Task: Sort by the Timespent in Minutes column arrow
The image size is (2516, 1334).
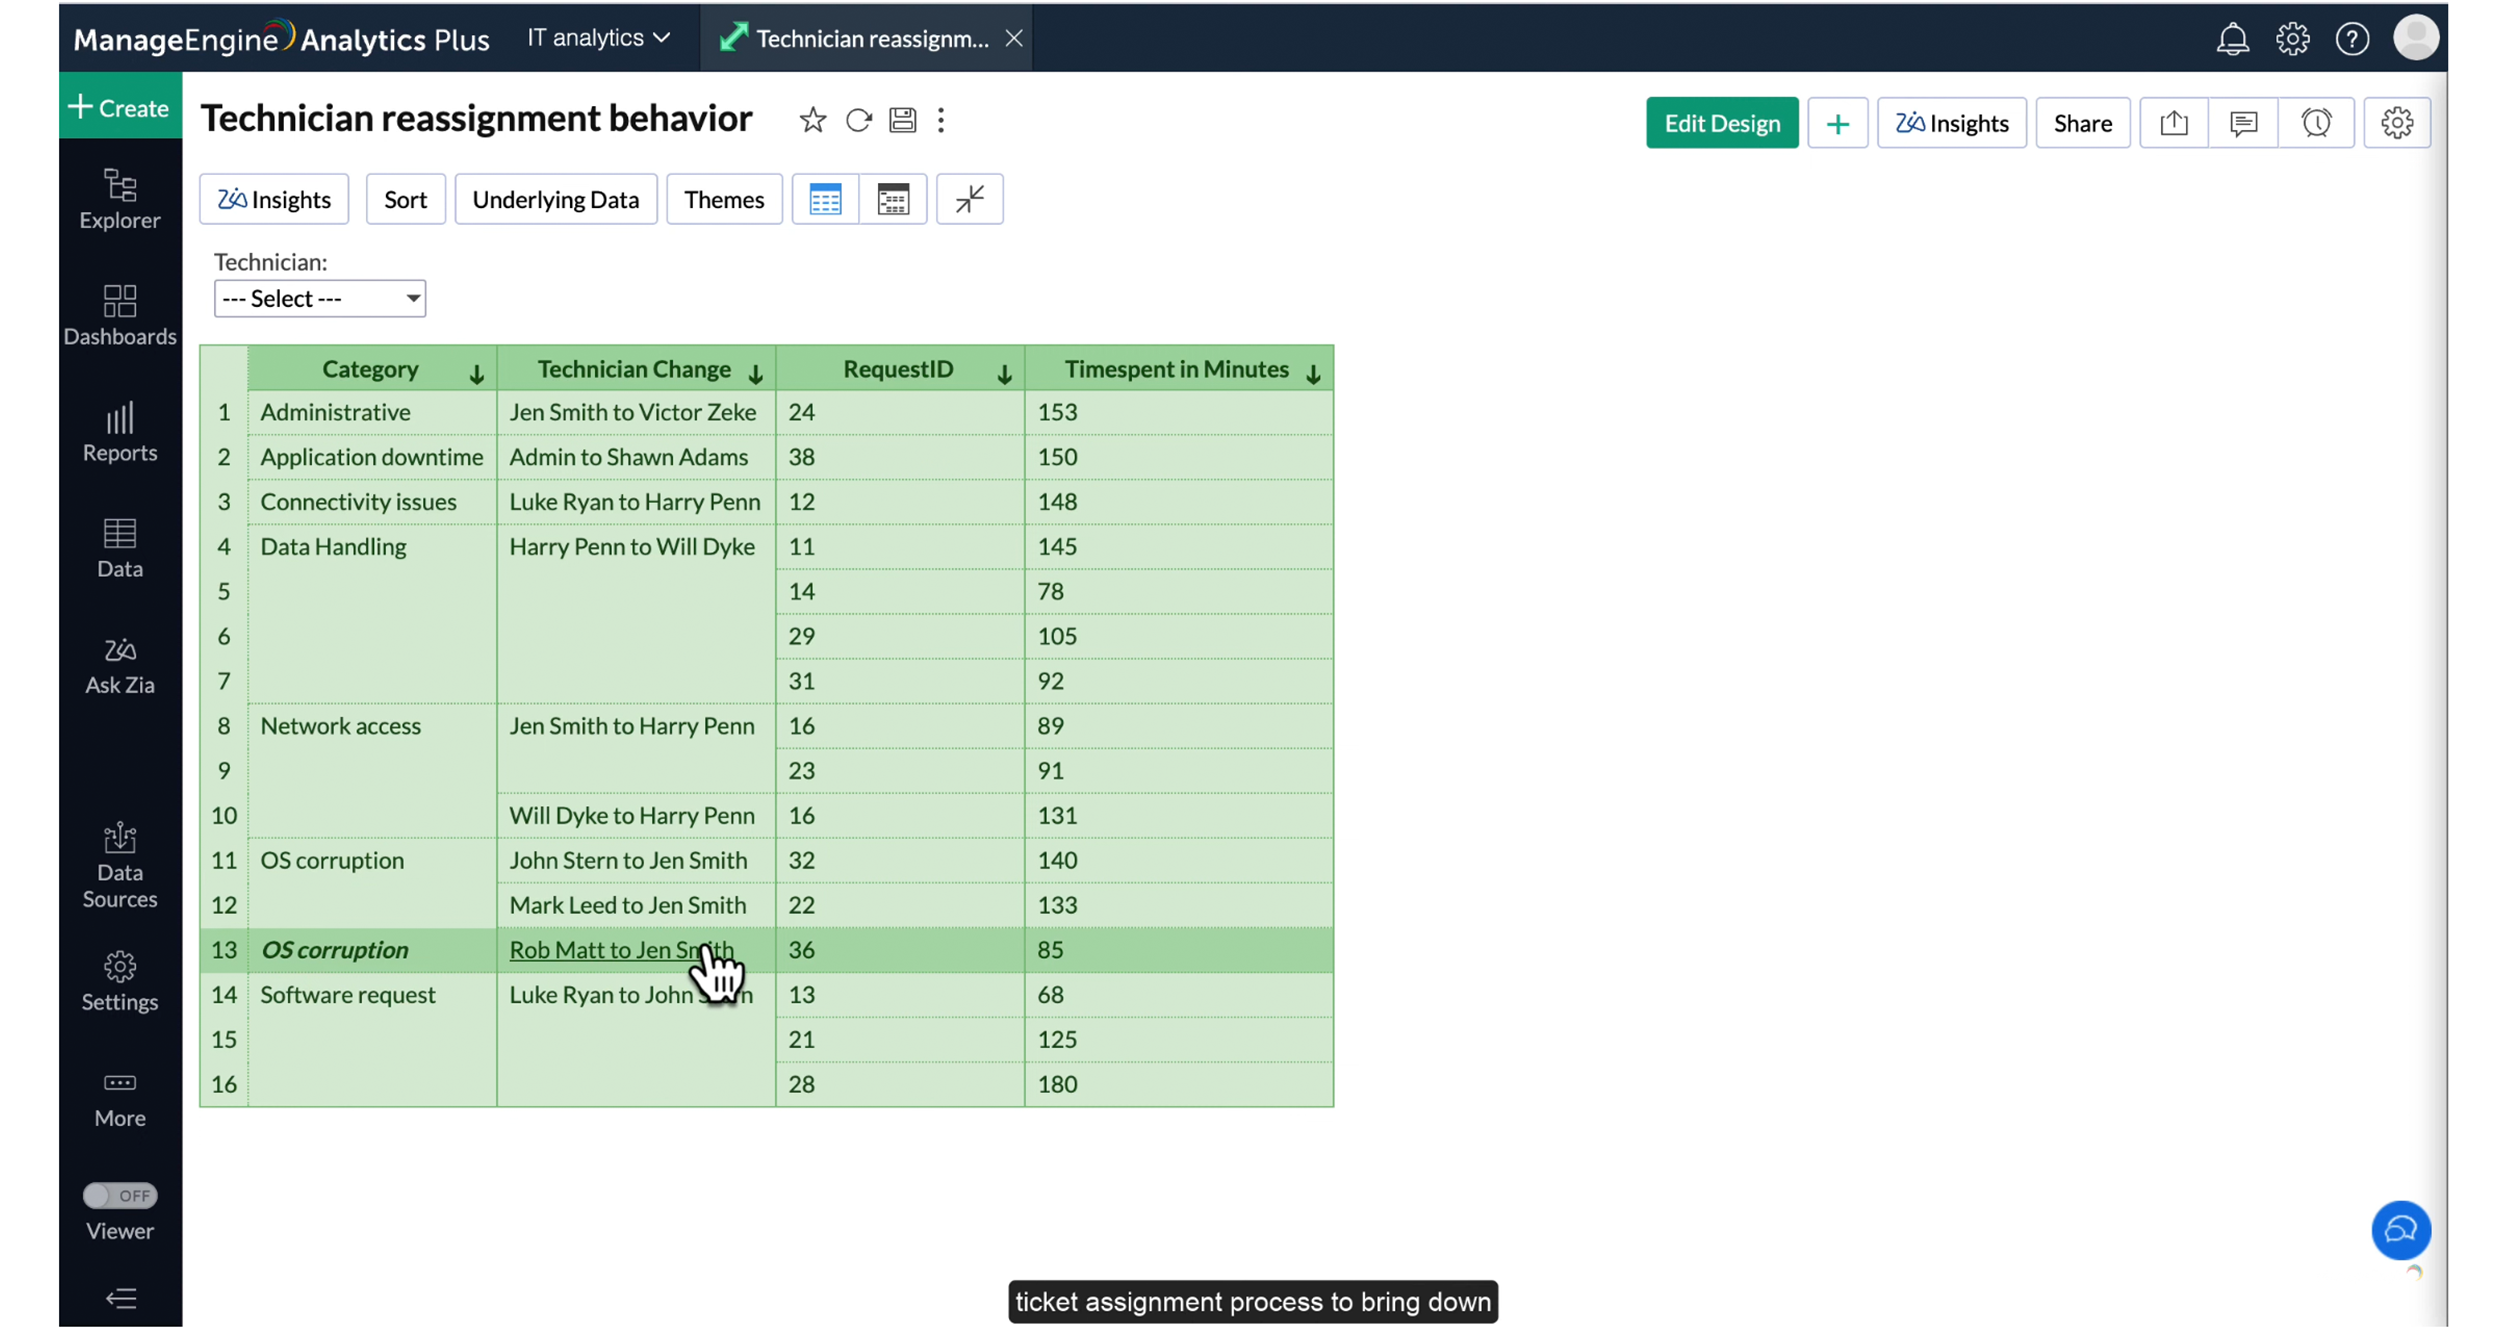Action: (1313, 374)
